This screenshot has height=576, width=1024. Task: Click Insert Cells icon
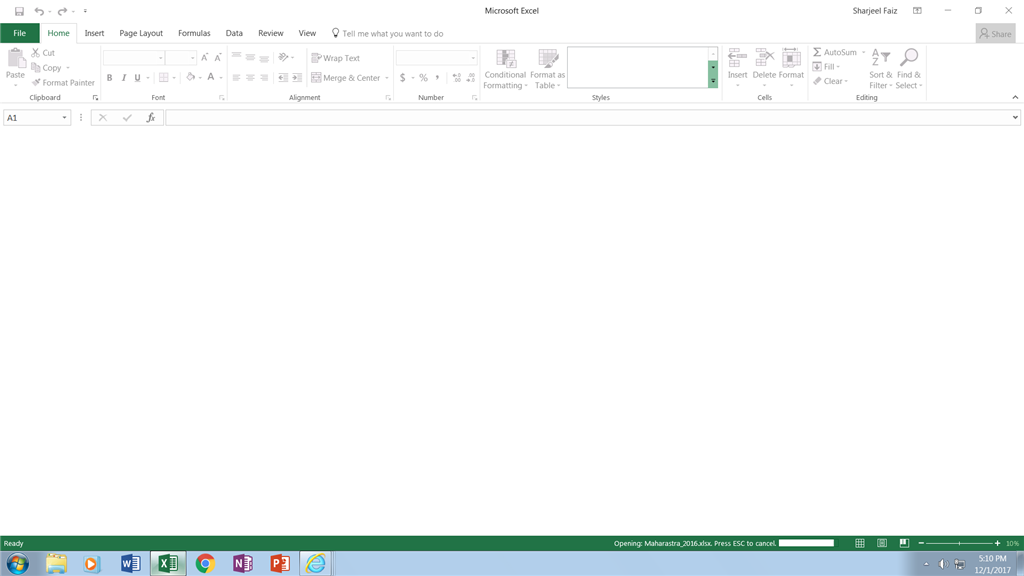737,57
